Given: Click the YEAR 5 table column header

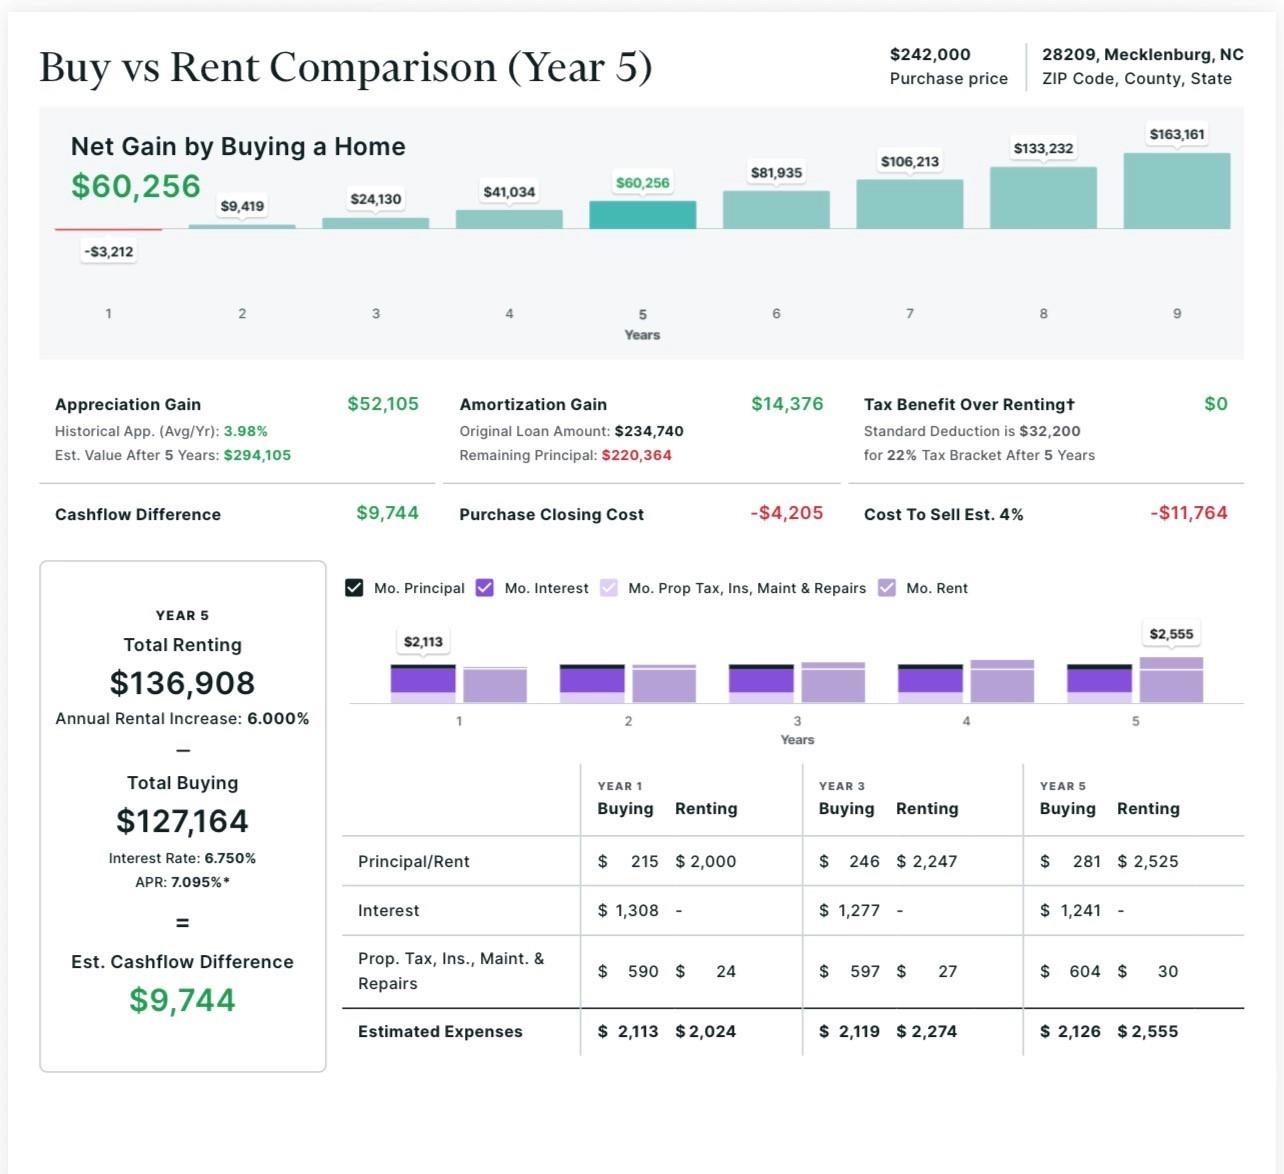Looking at the screenshot, I should pyautogui.click(x=1063, y=786).
